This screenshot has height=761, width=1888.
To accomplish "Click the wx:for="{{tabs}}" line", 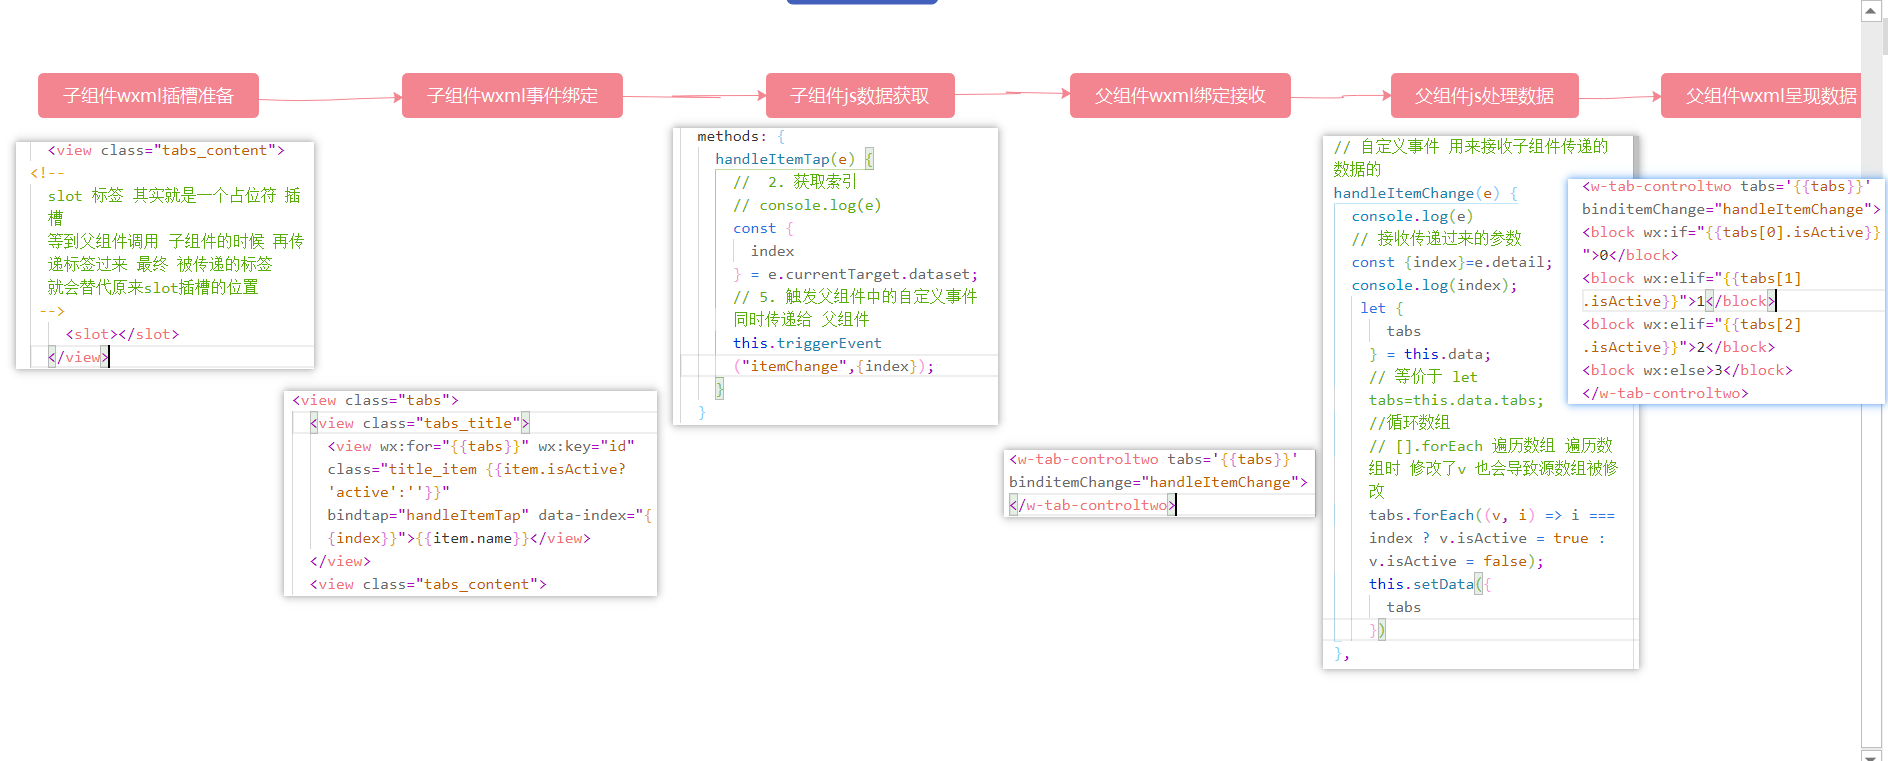I will [x=481, y=446].
